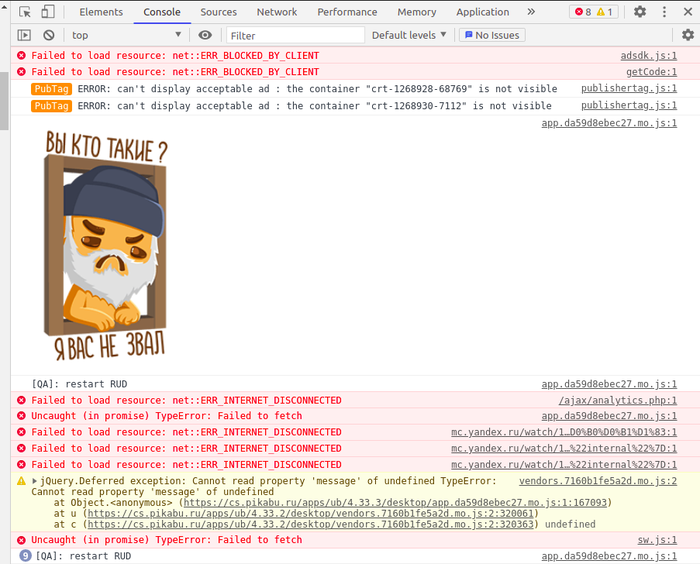Open the adsdk.js:1 source link
This screenshot has width=700, height=564.
pos(648,56)
